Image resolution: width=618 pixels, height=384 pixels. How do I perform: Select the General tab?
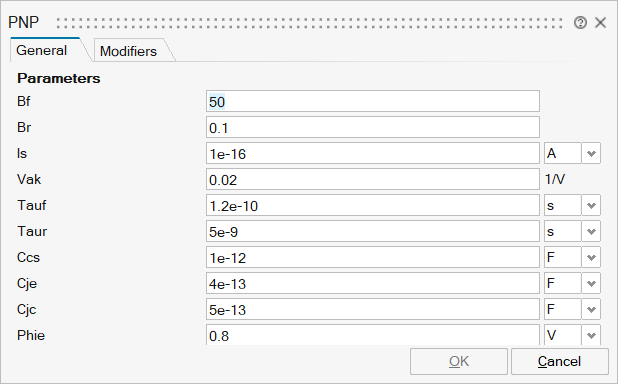tap(42, 50)
